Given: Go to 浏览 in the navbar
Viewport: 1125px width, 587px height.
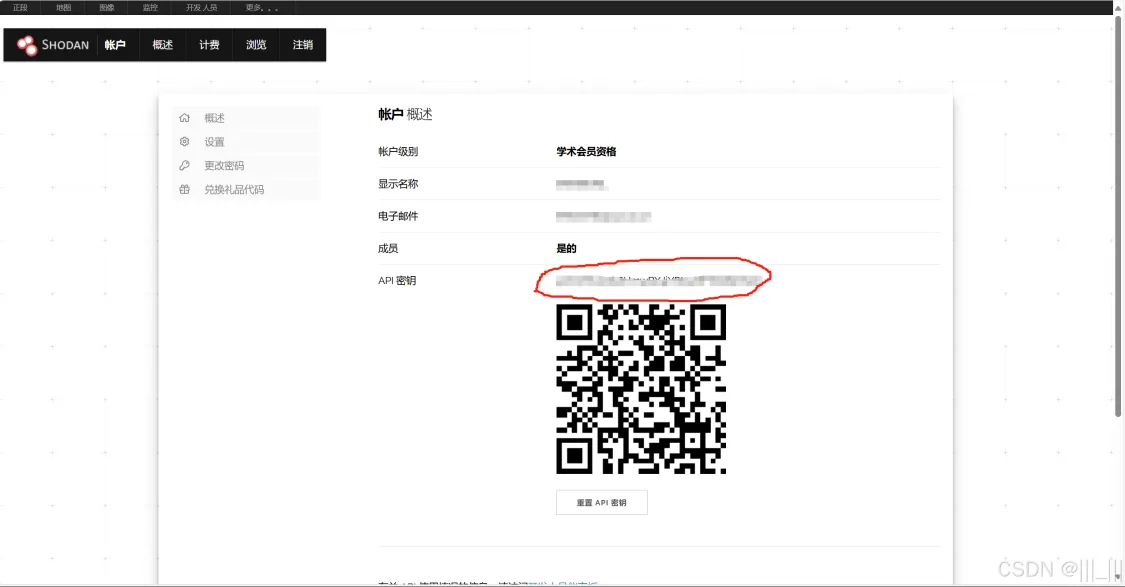Looking at the screenshot, I should click(256, 45).
